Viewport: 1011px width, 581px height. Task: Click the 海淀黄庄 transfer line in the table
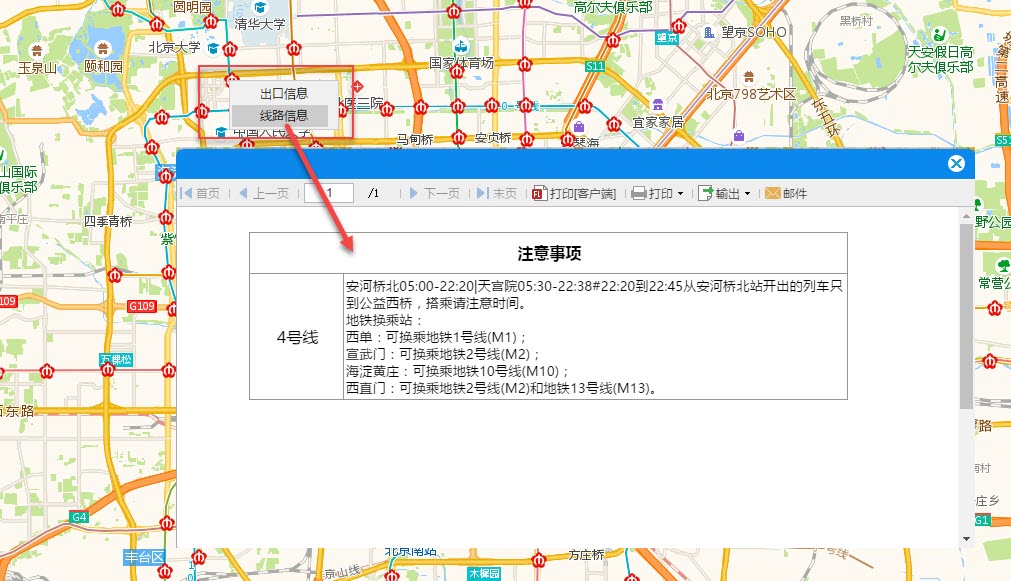[x=457, y=371]
